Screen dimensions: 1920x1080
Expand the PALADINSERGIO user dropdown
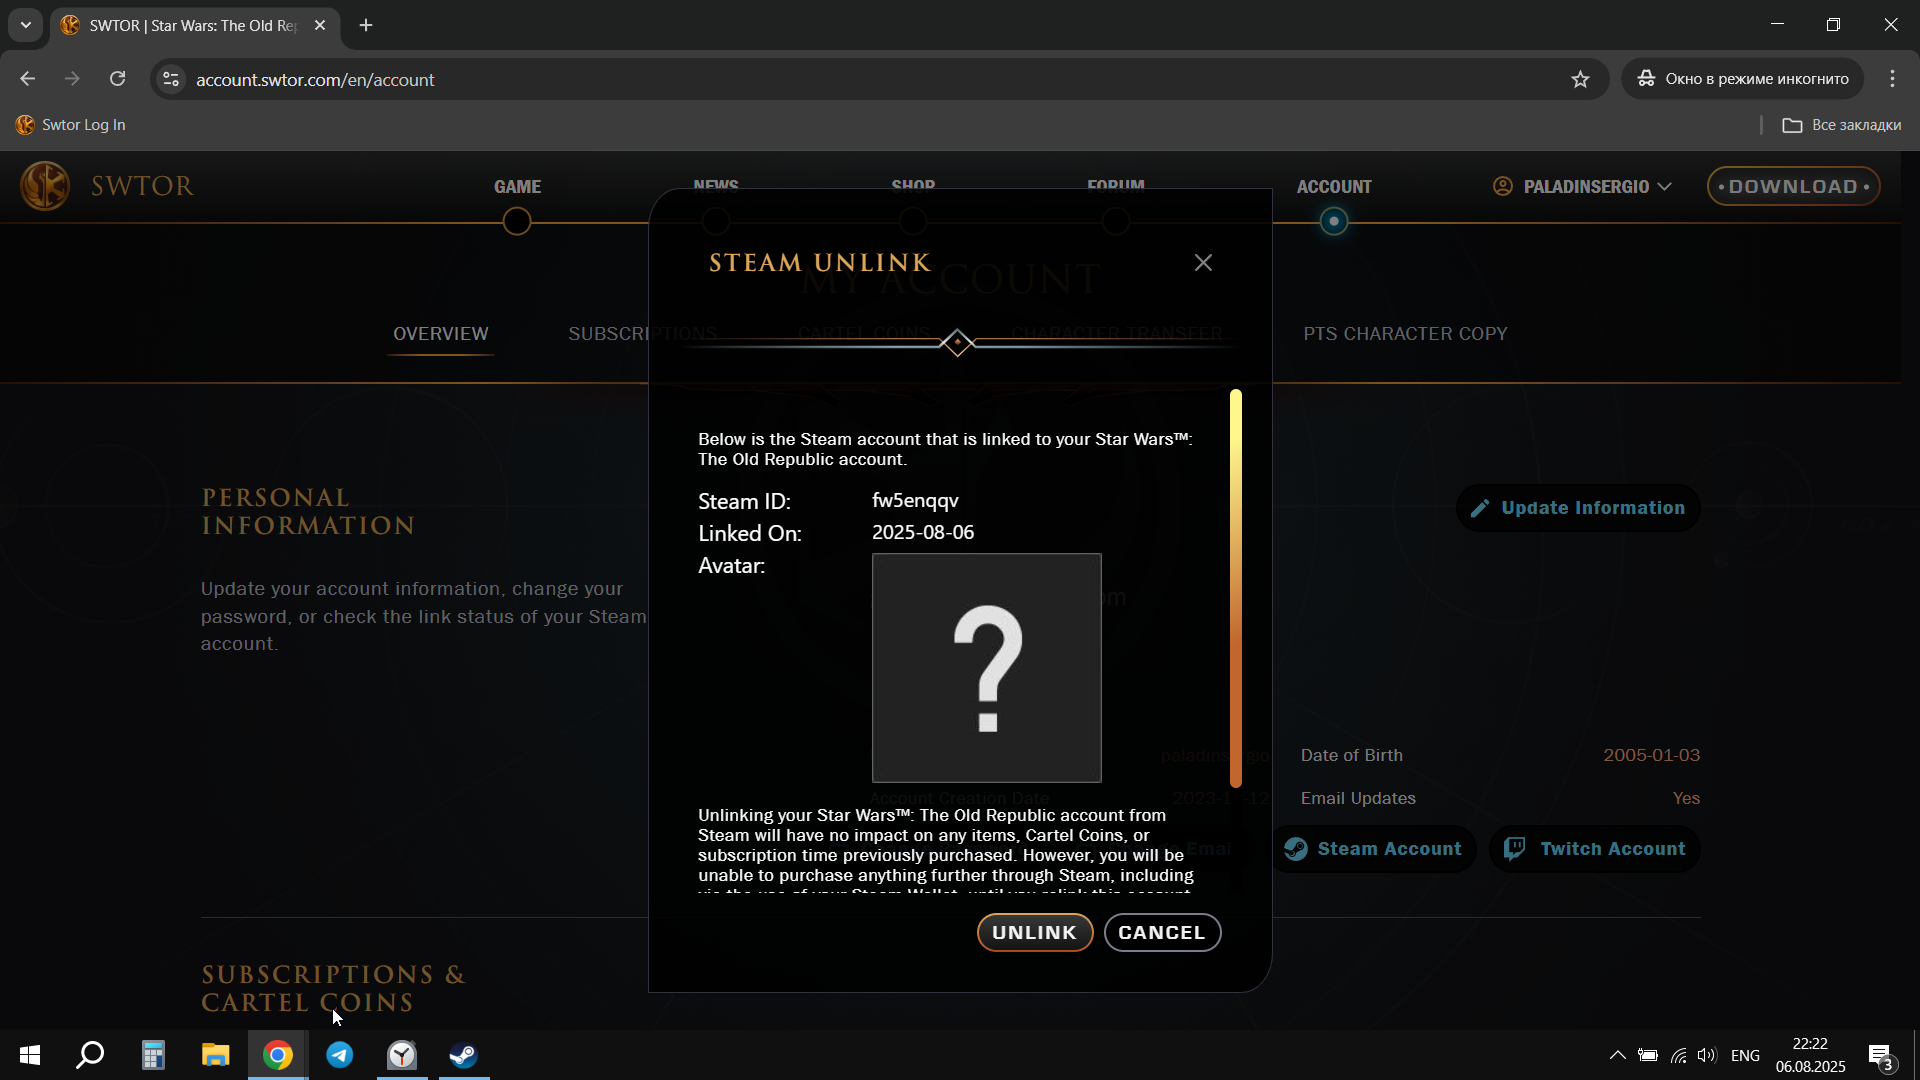[1582, 186]
